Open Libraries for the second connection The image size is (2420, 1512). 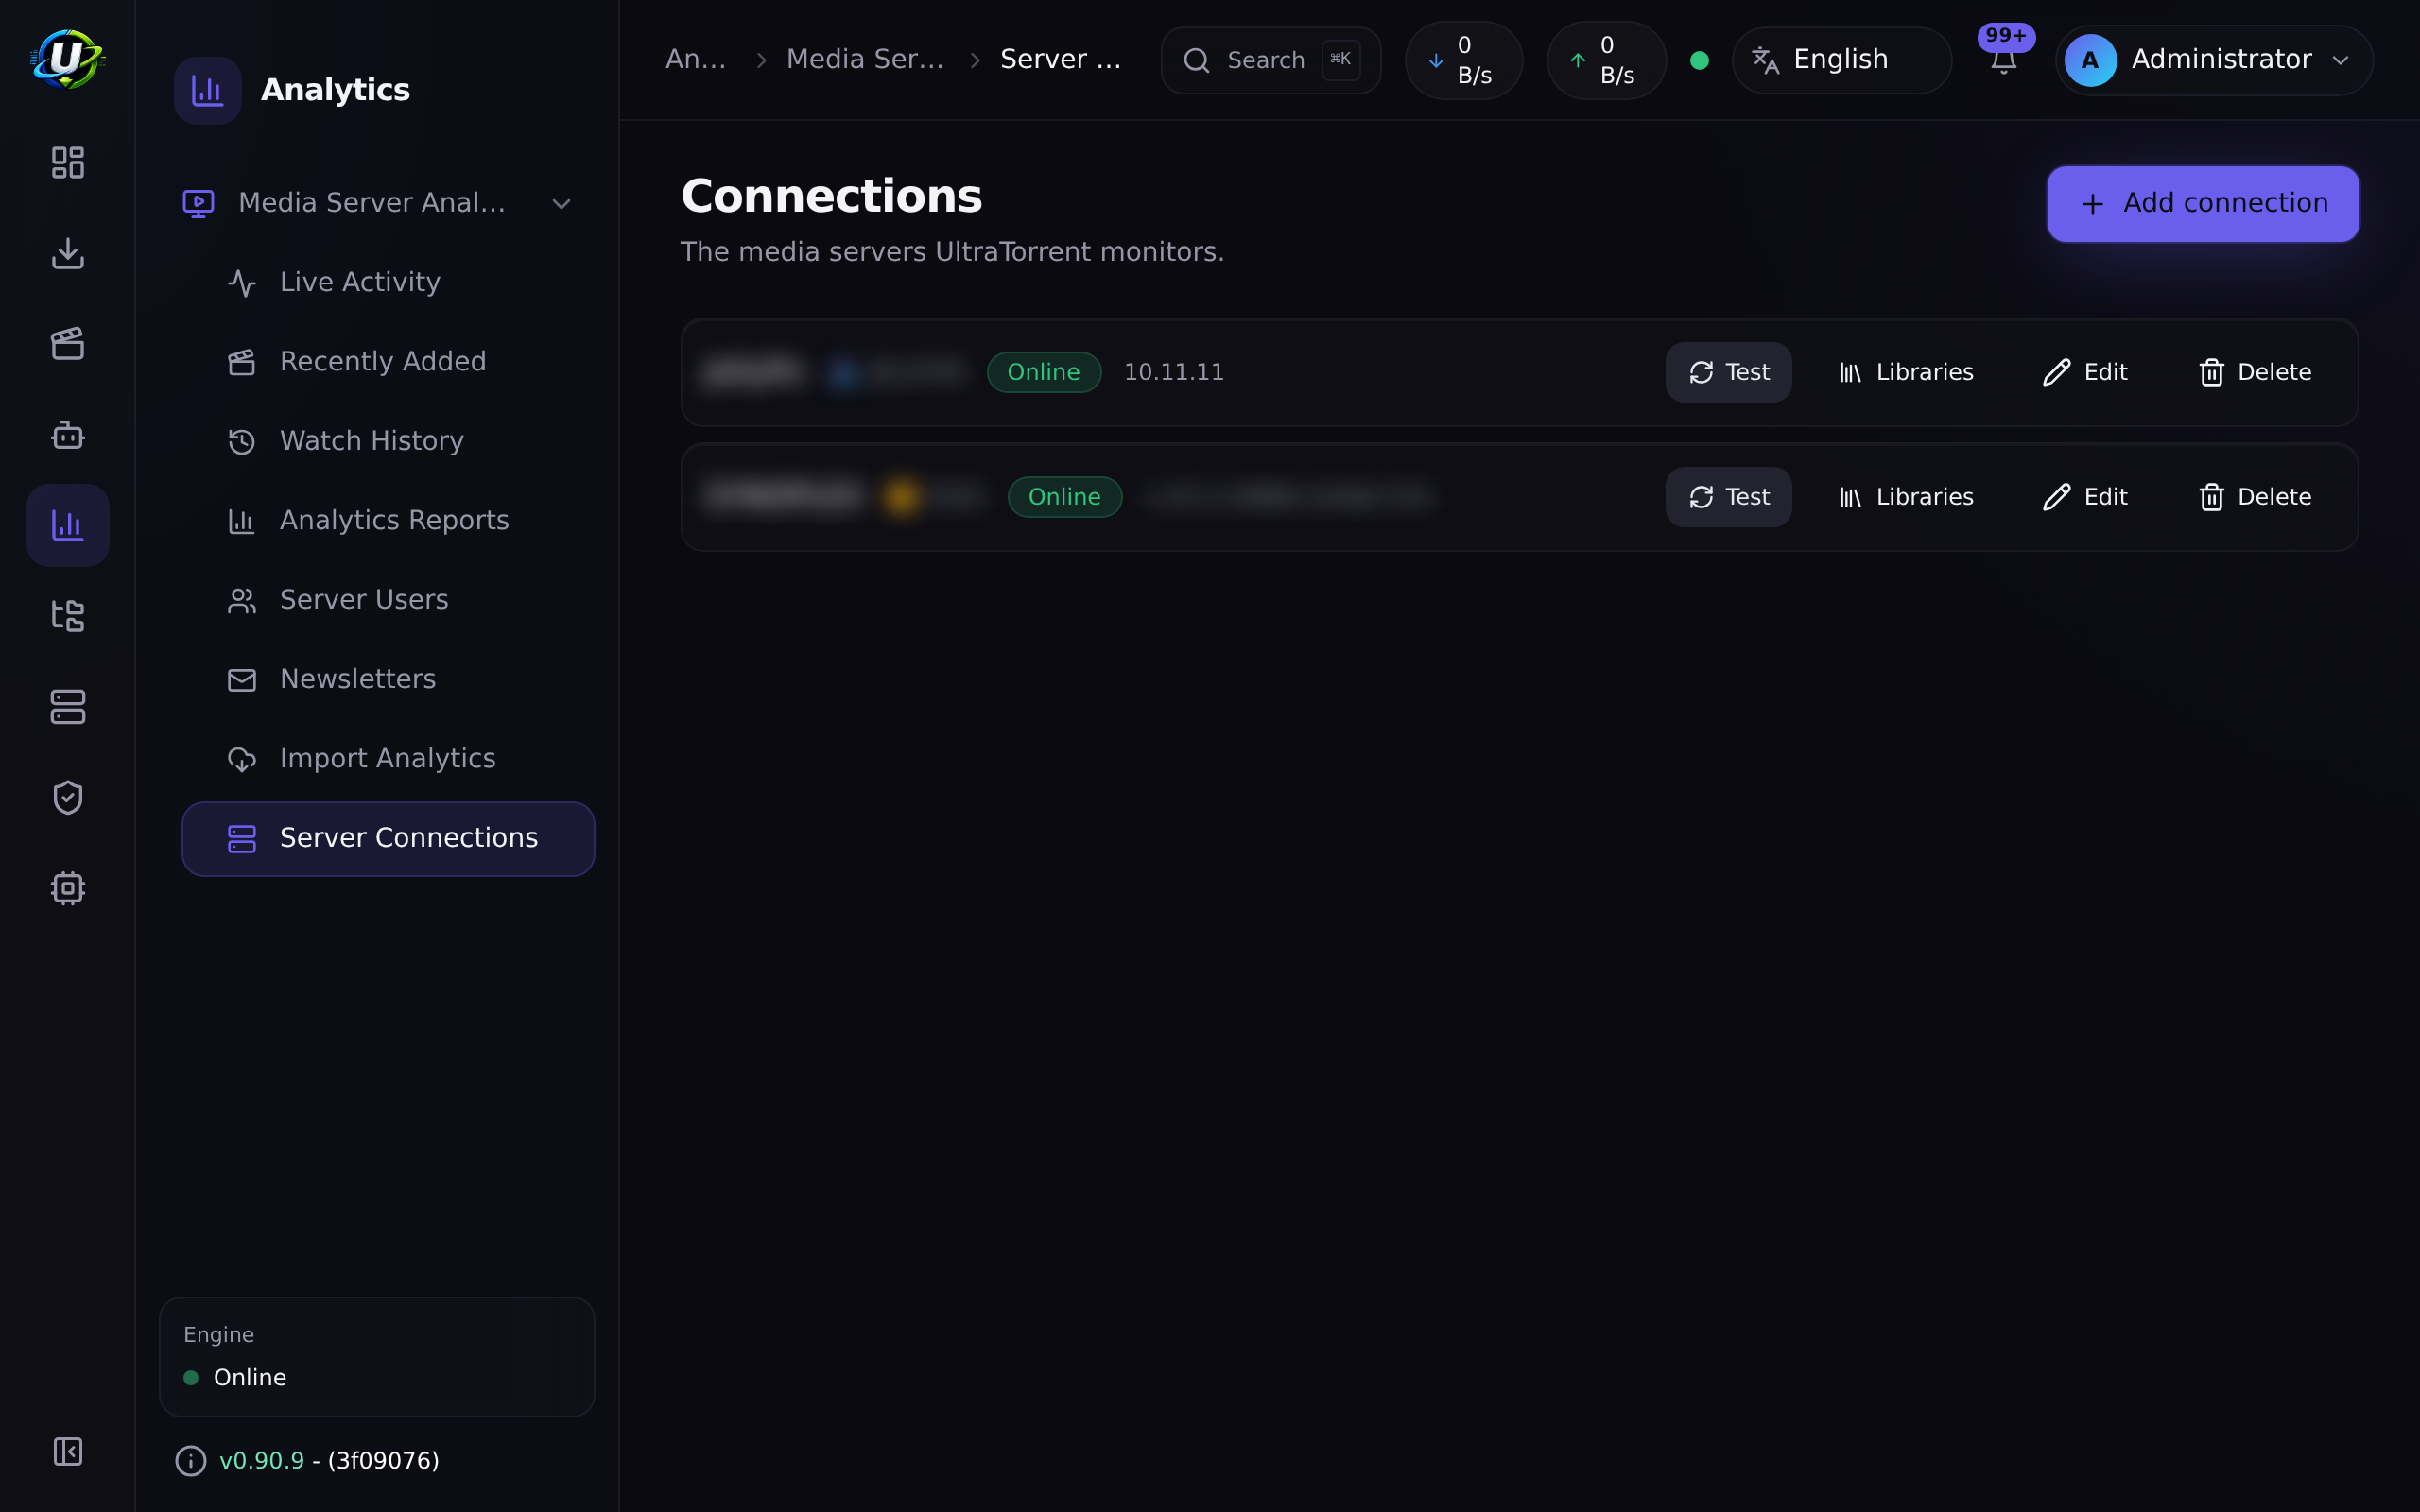1906,497
